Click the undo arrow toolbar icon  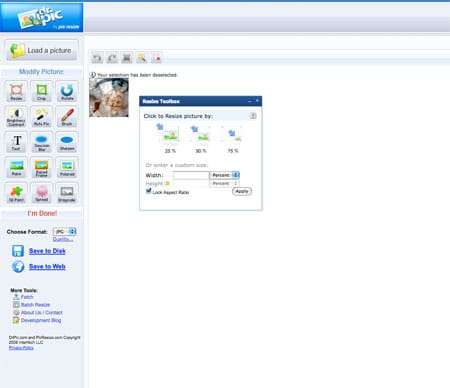coord(97,58)
